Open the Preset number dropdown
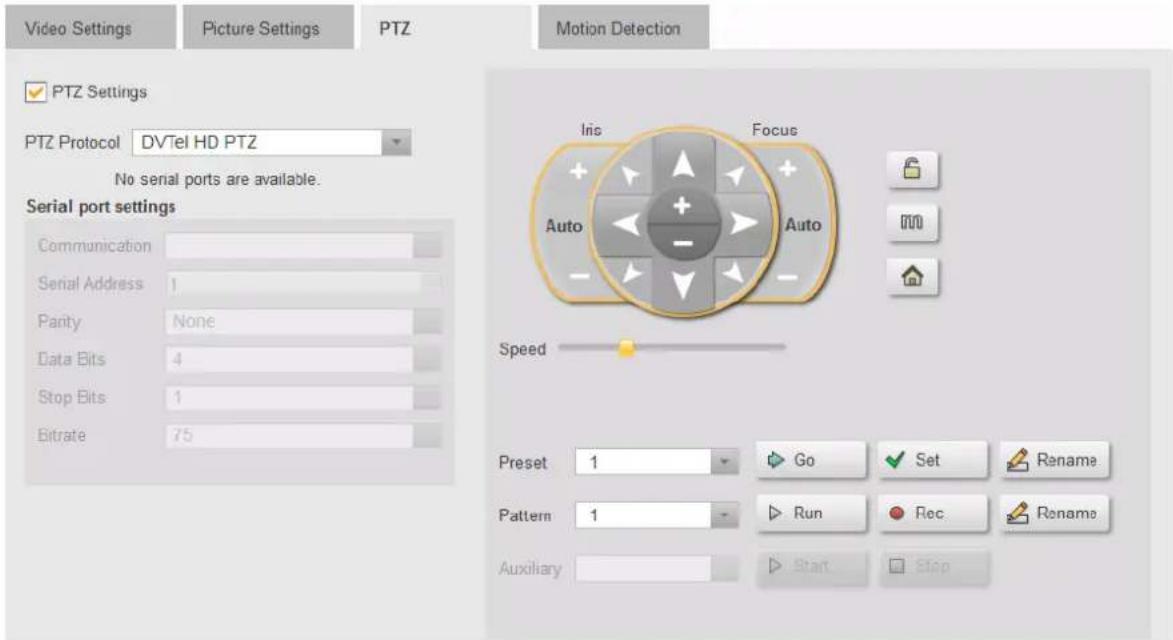The image size is (1173, 640). [x=723, y=462]
